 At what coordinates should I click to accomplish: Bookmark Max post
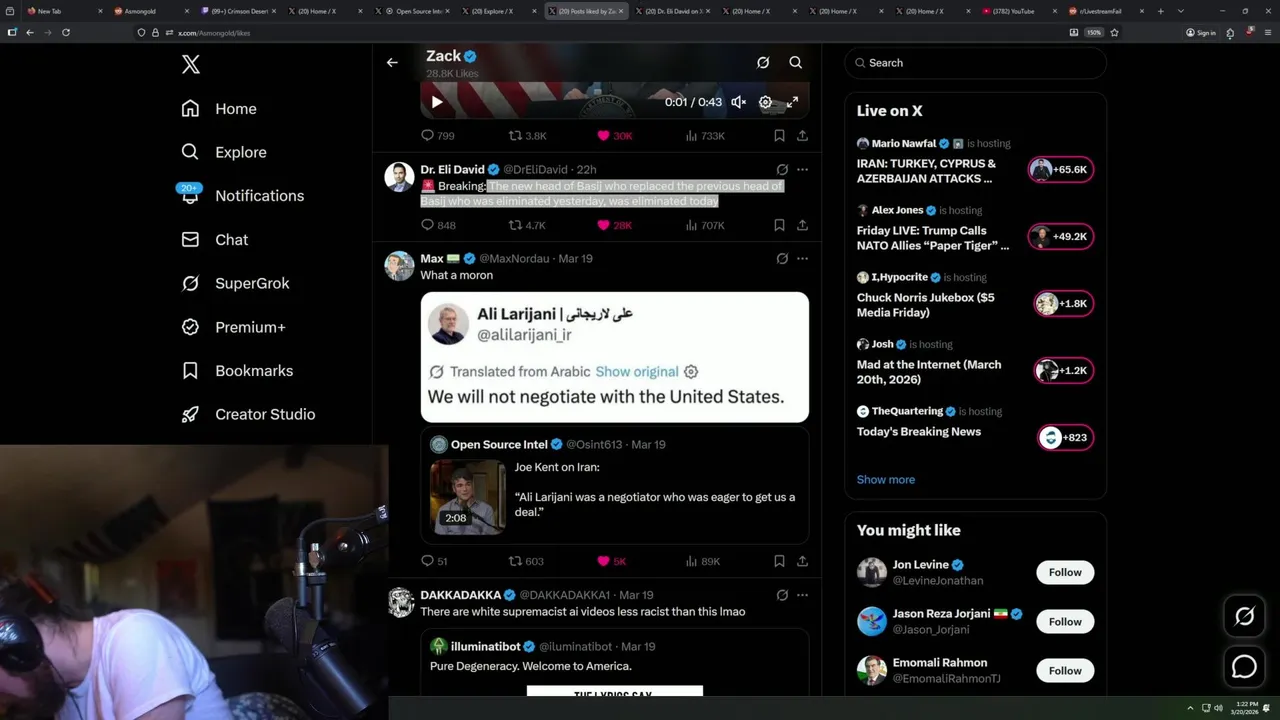[779, 561]
